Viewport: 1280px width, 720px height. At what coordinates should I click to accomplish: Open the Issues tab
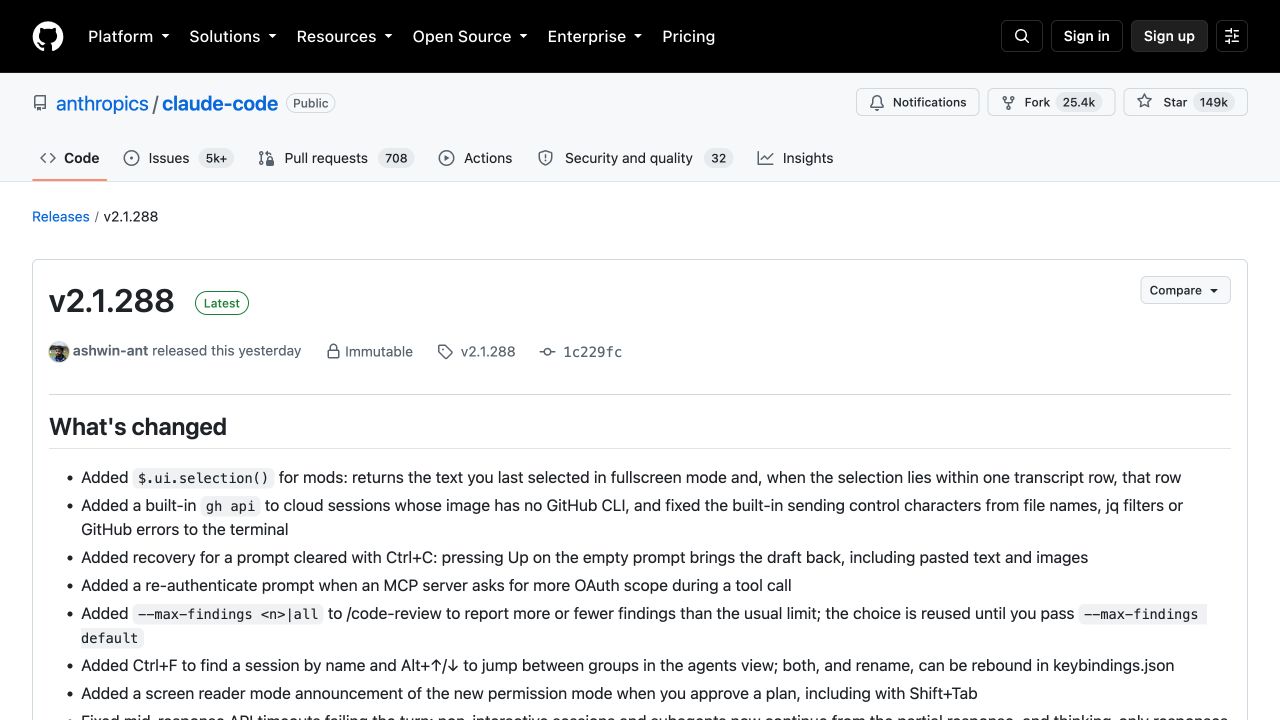click(178, 158)
